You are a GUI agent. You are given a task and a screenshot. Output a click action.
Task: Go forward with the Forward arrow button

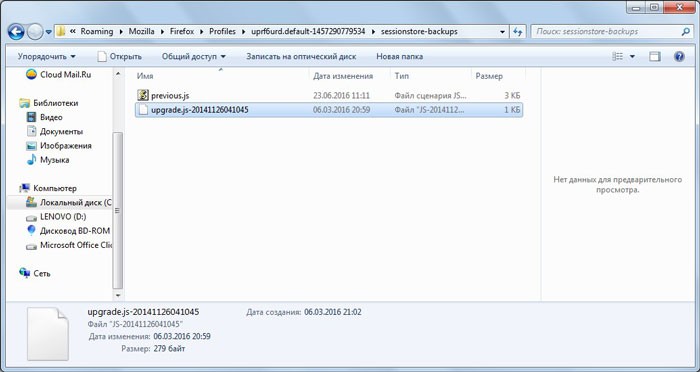(35, 32)
